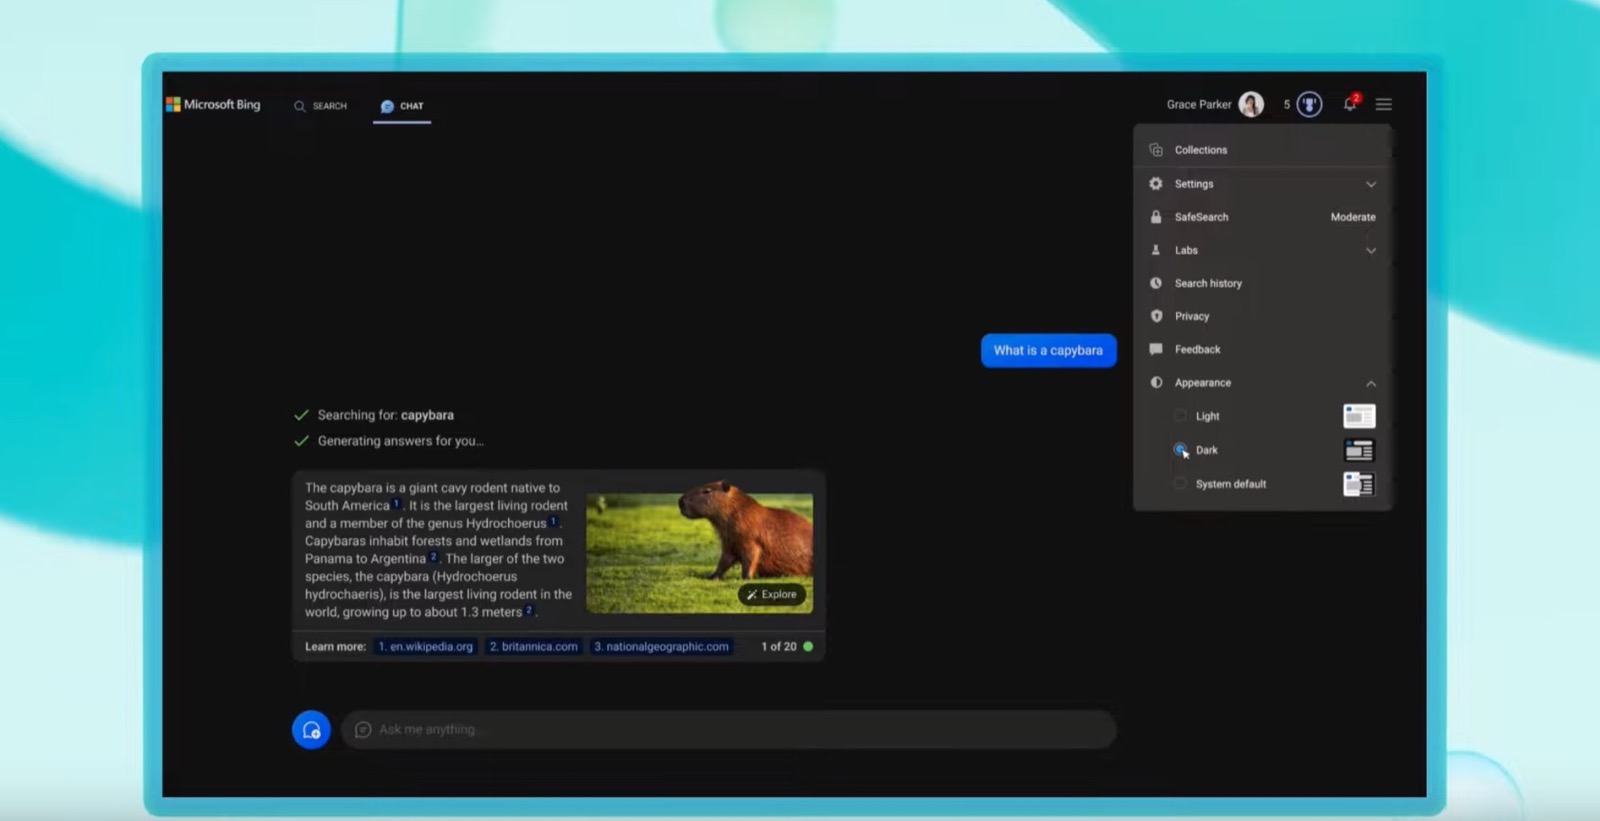Click the Light theme preview thumbnail
The height and width of the screenshot is (821, 1600).
point(1359,416)
